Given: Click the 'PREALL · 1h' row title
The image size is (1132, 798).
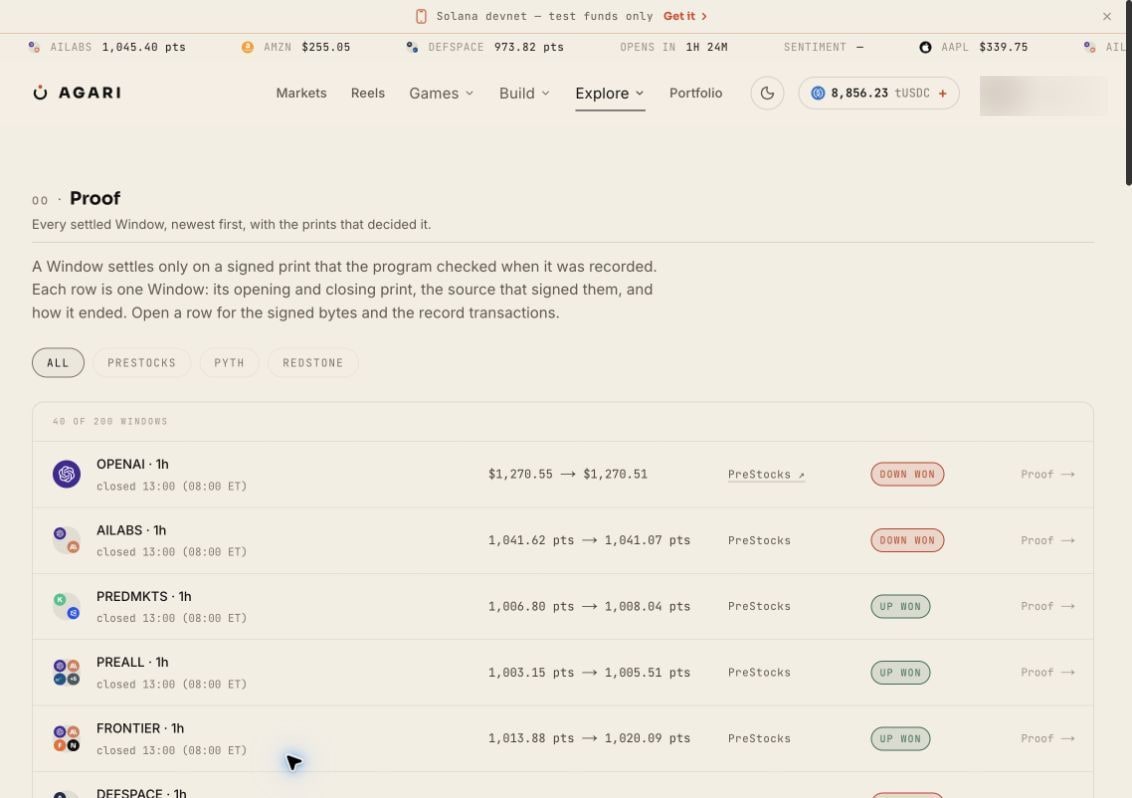Looking at the screenshot, I should (x=132, y=662).
